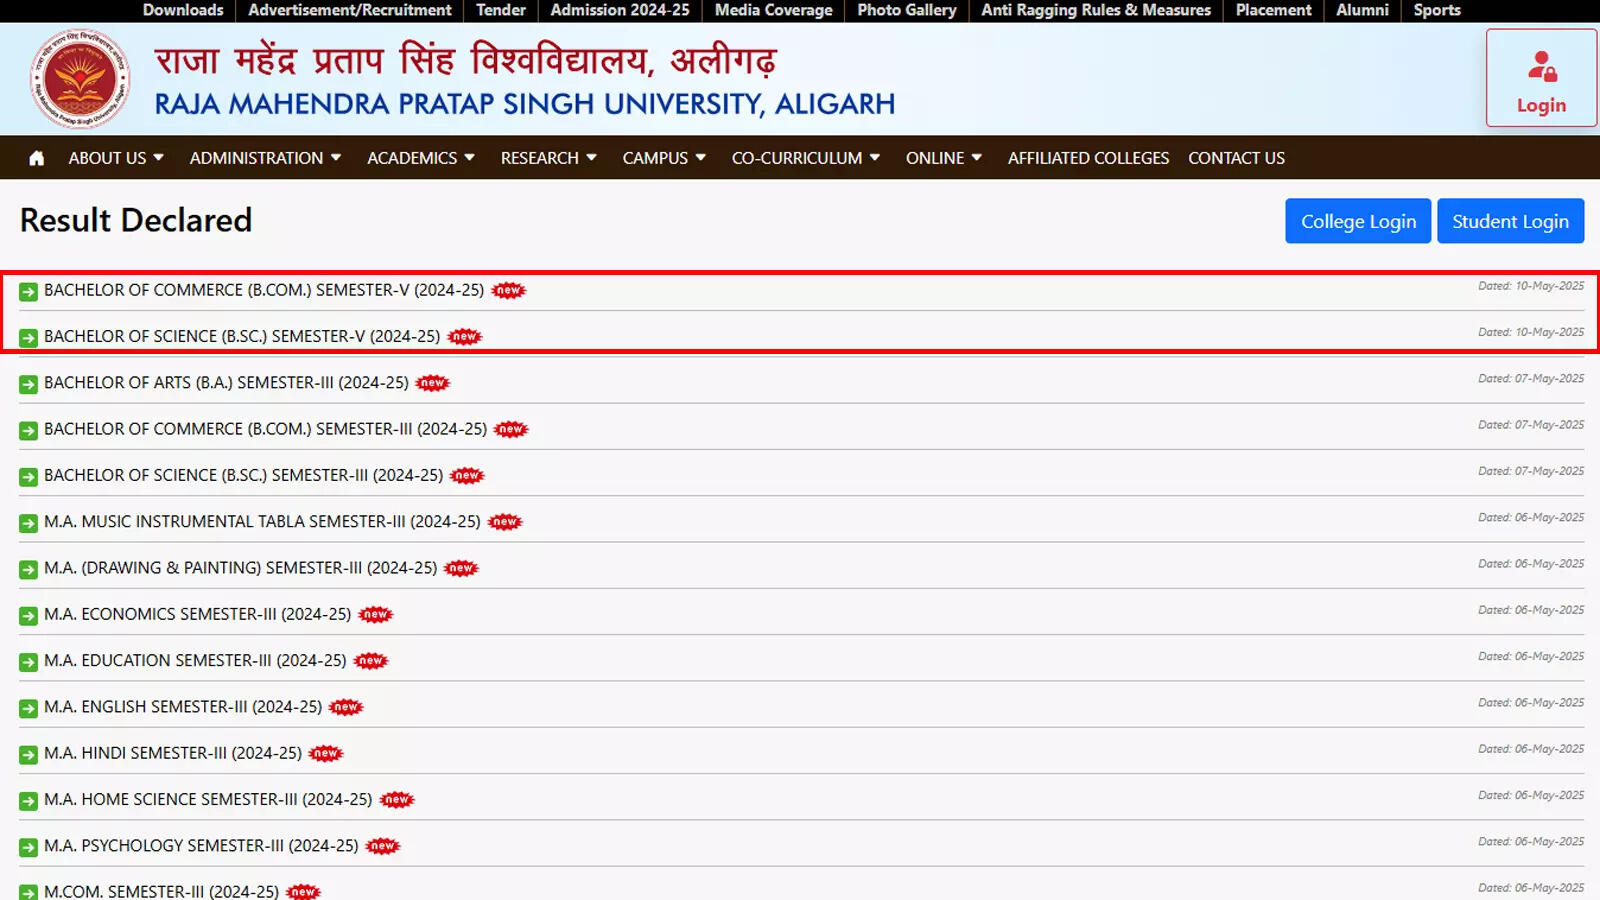The width and height of the screenshot is (1600, 900).
Task: Open BACHELOR OF COMMERCE SEMESTER-V result
Action: 264,290
